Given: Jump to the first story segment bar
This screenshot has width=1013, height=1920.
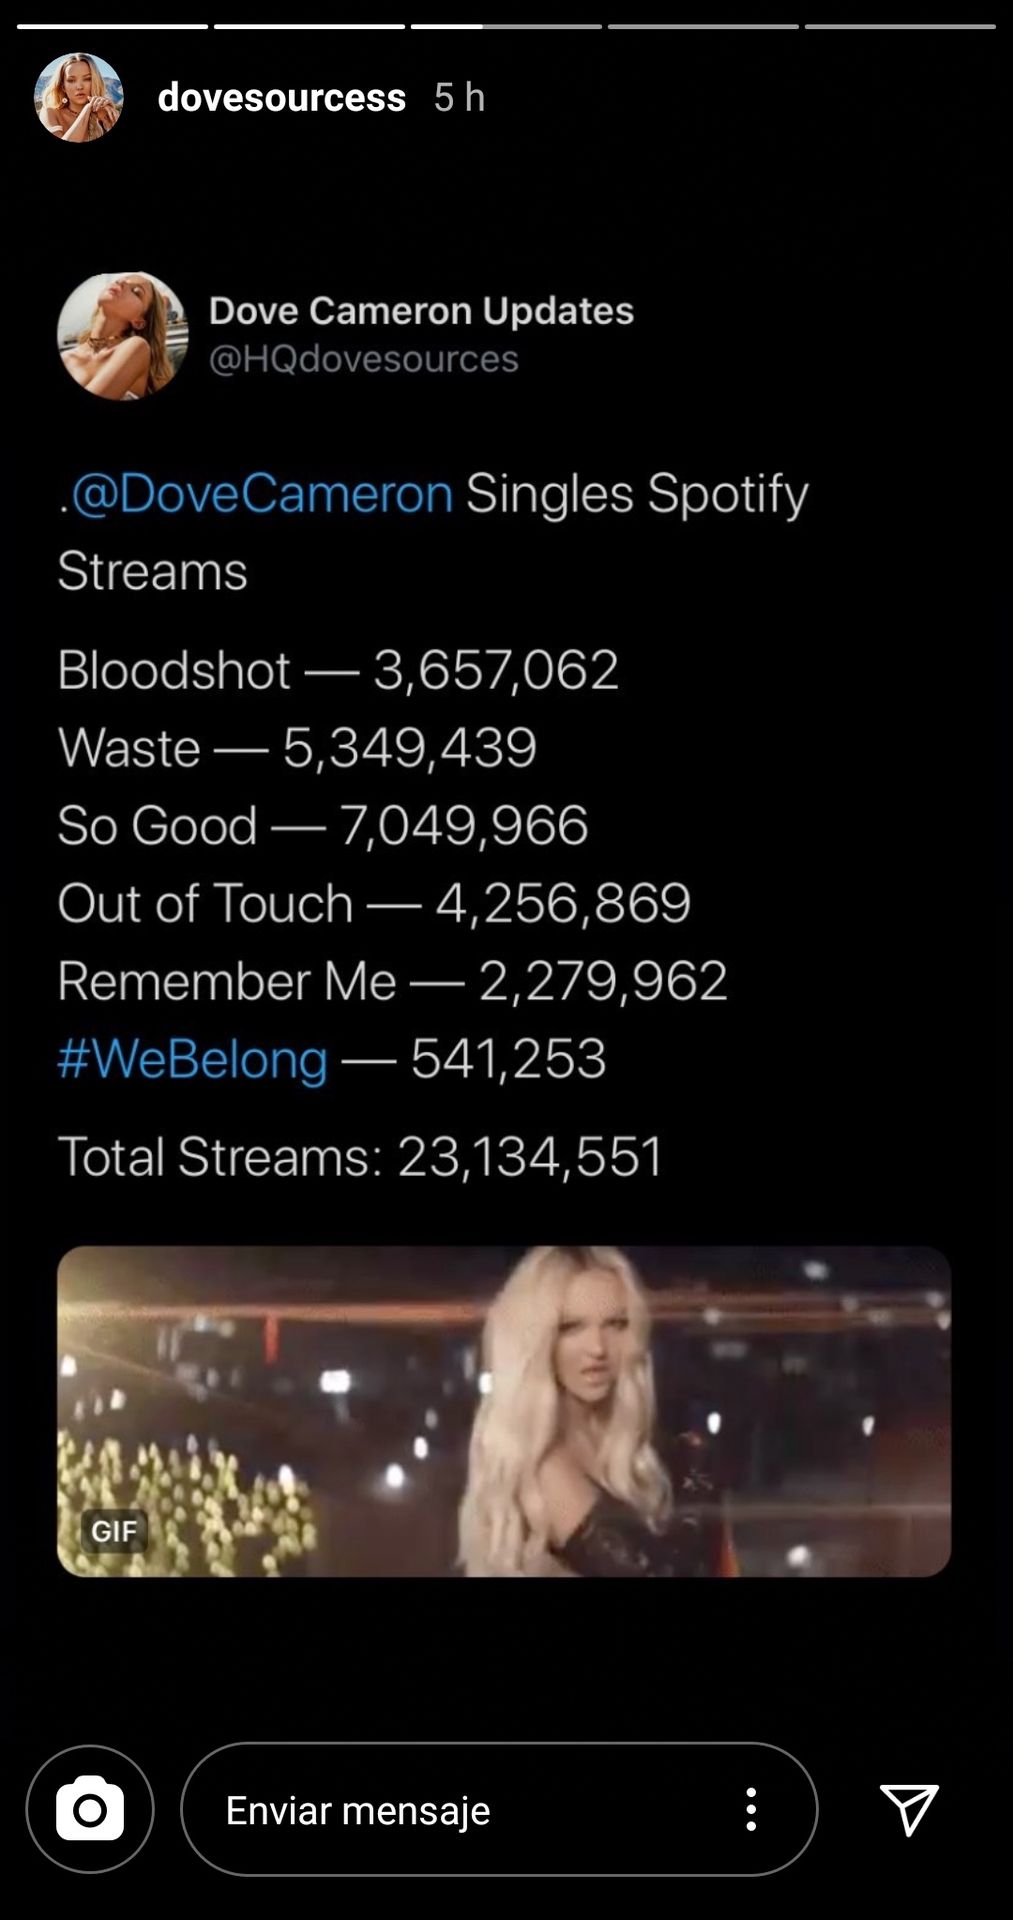Looking at the screenshot, I should pyautogui.click(x=112, y=26).
